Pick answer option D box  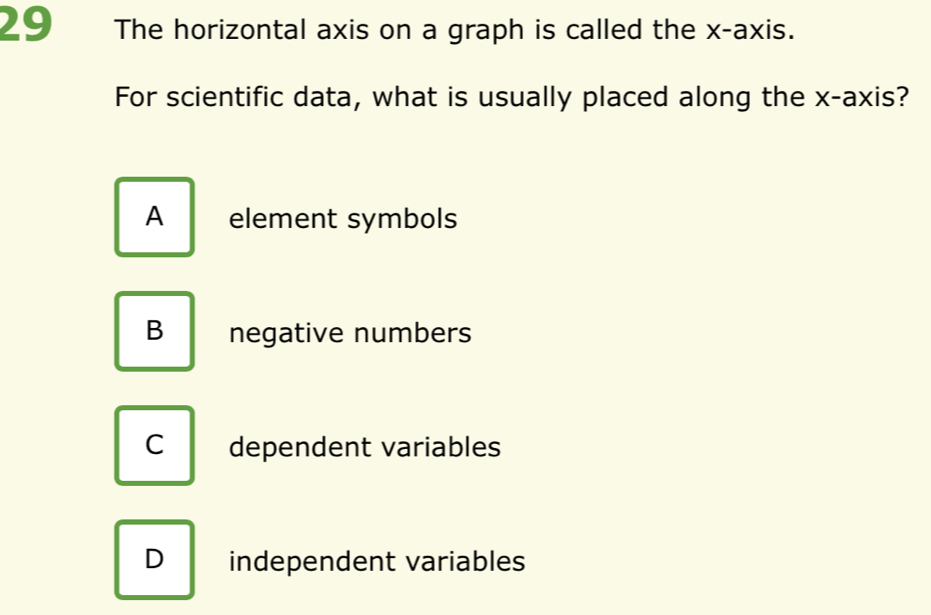click(x=154, y=560)
